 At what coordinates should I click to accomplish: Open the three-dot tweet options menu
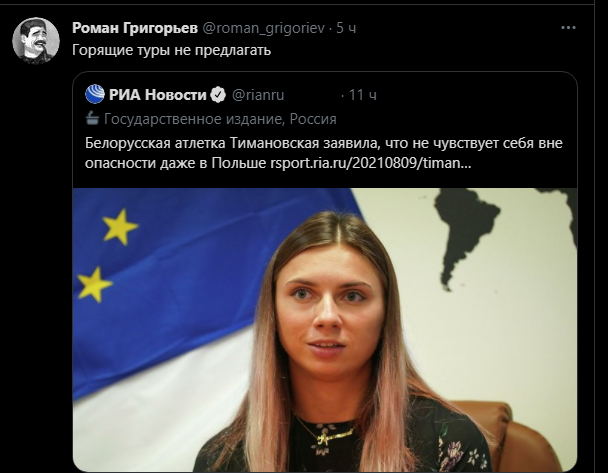point(568,28)
